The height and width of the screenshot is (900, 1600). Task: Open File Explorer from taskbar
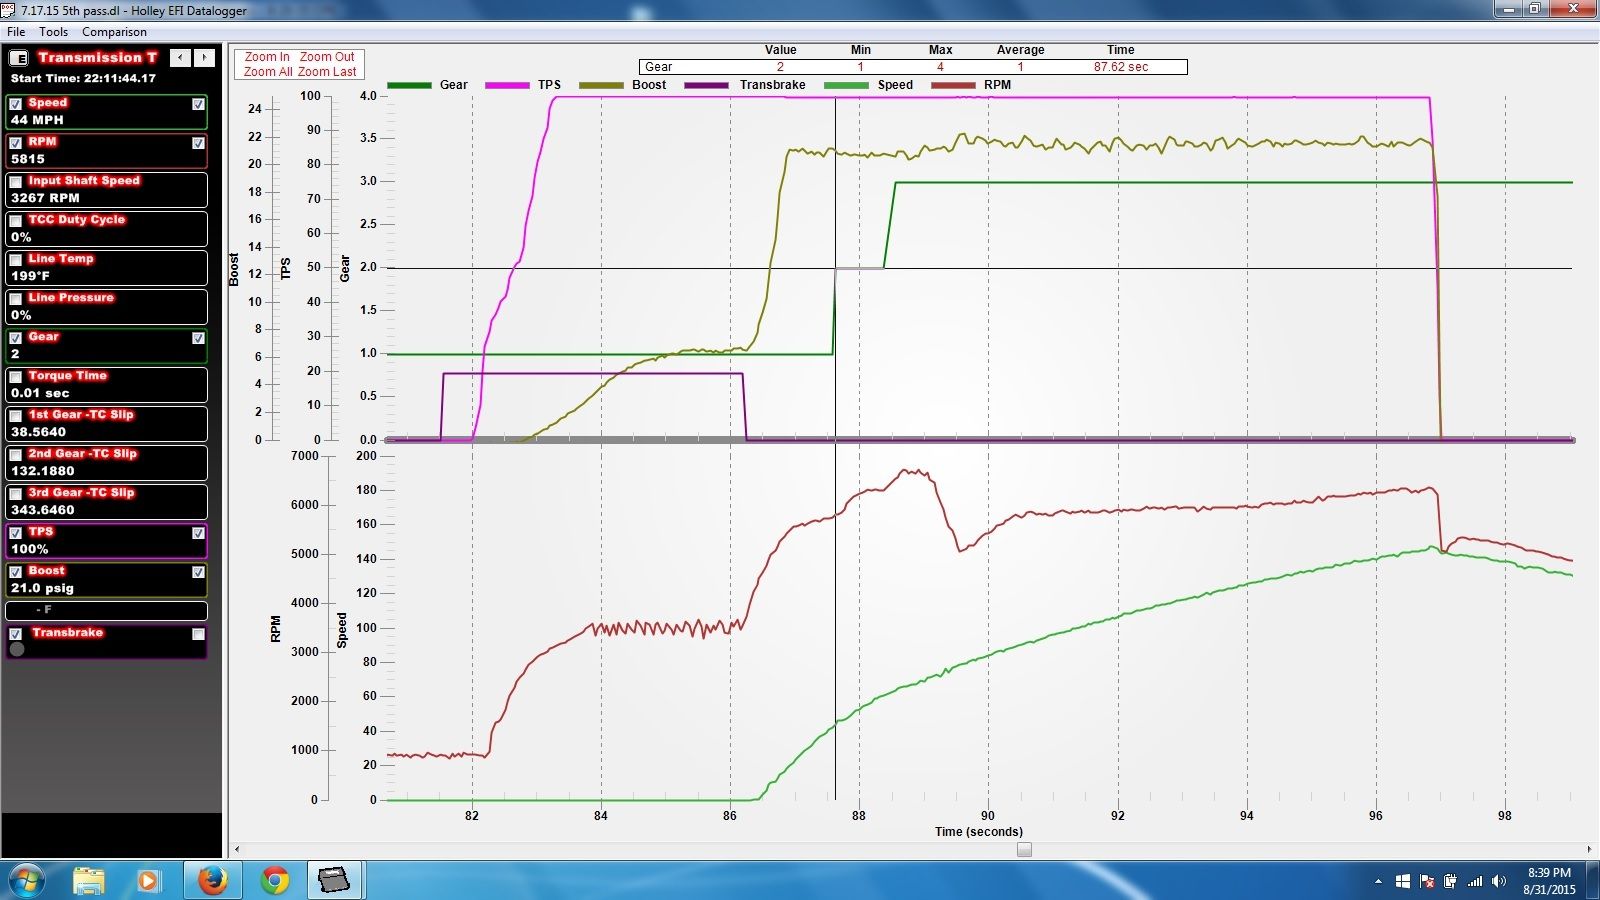[x=89, y=880]
